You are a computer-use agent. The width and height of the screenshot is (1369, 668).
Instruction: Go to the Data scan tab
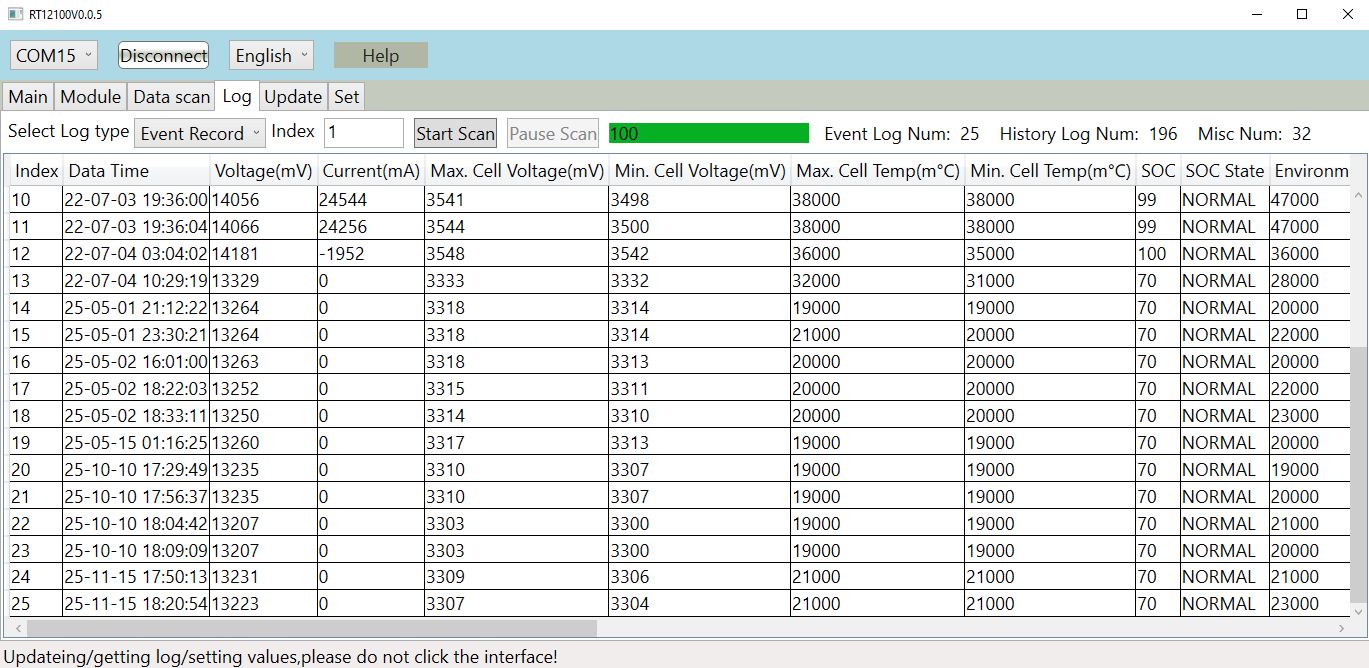(x=172, y=97)
